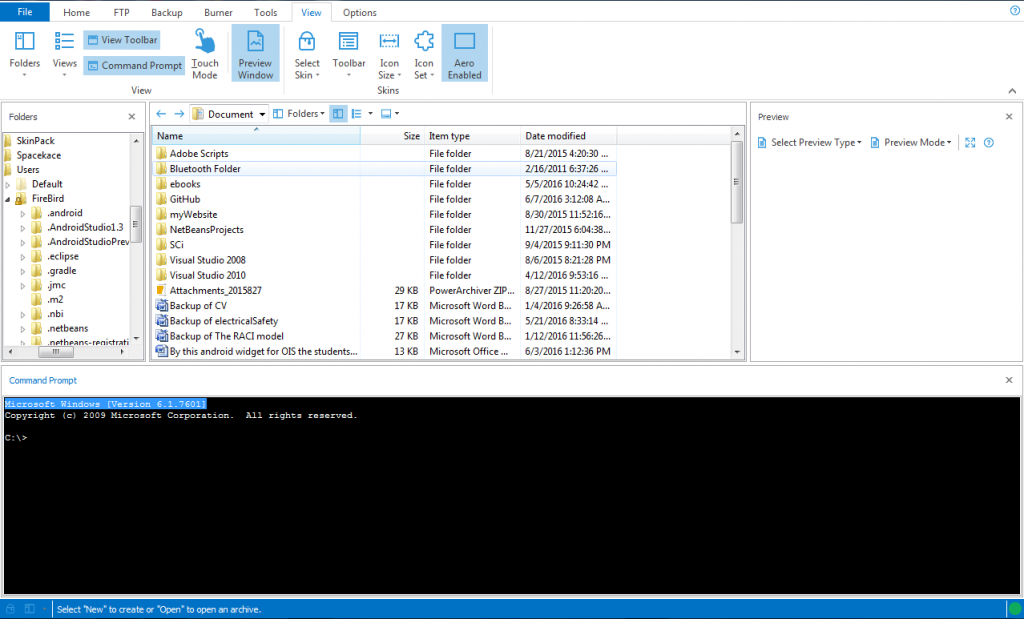The height and width of the screenshot is (619, 1024).
Task: Expand the Default folder tree node
Action: pos(8,185)
